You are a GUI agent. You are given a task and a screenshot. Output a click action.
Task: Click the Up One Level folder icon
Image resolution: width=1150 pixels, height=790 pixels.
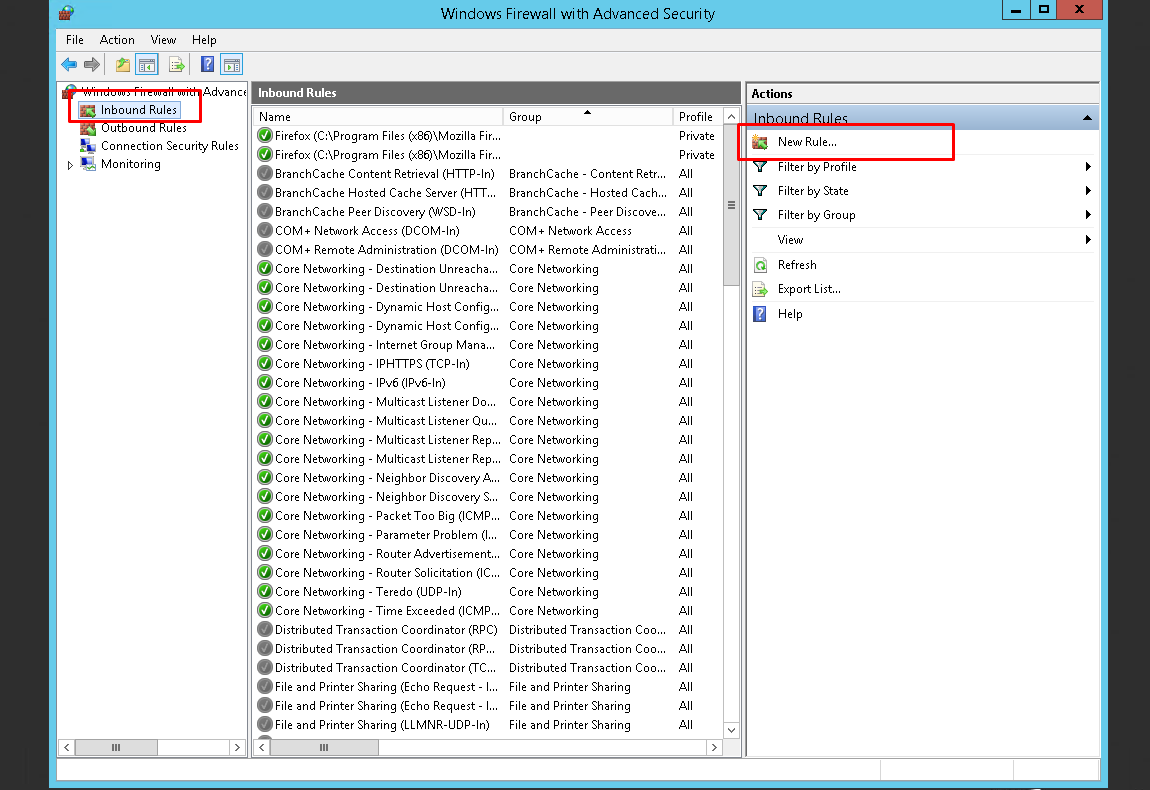[122, 65]
